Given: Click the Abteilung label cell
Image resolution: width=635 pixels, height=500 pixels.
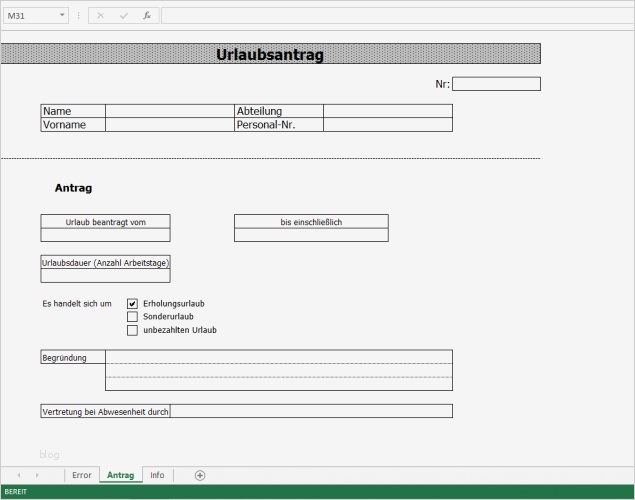Looking at the screenshot, I should click(279, 111).
